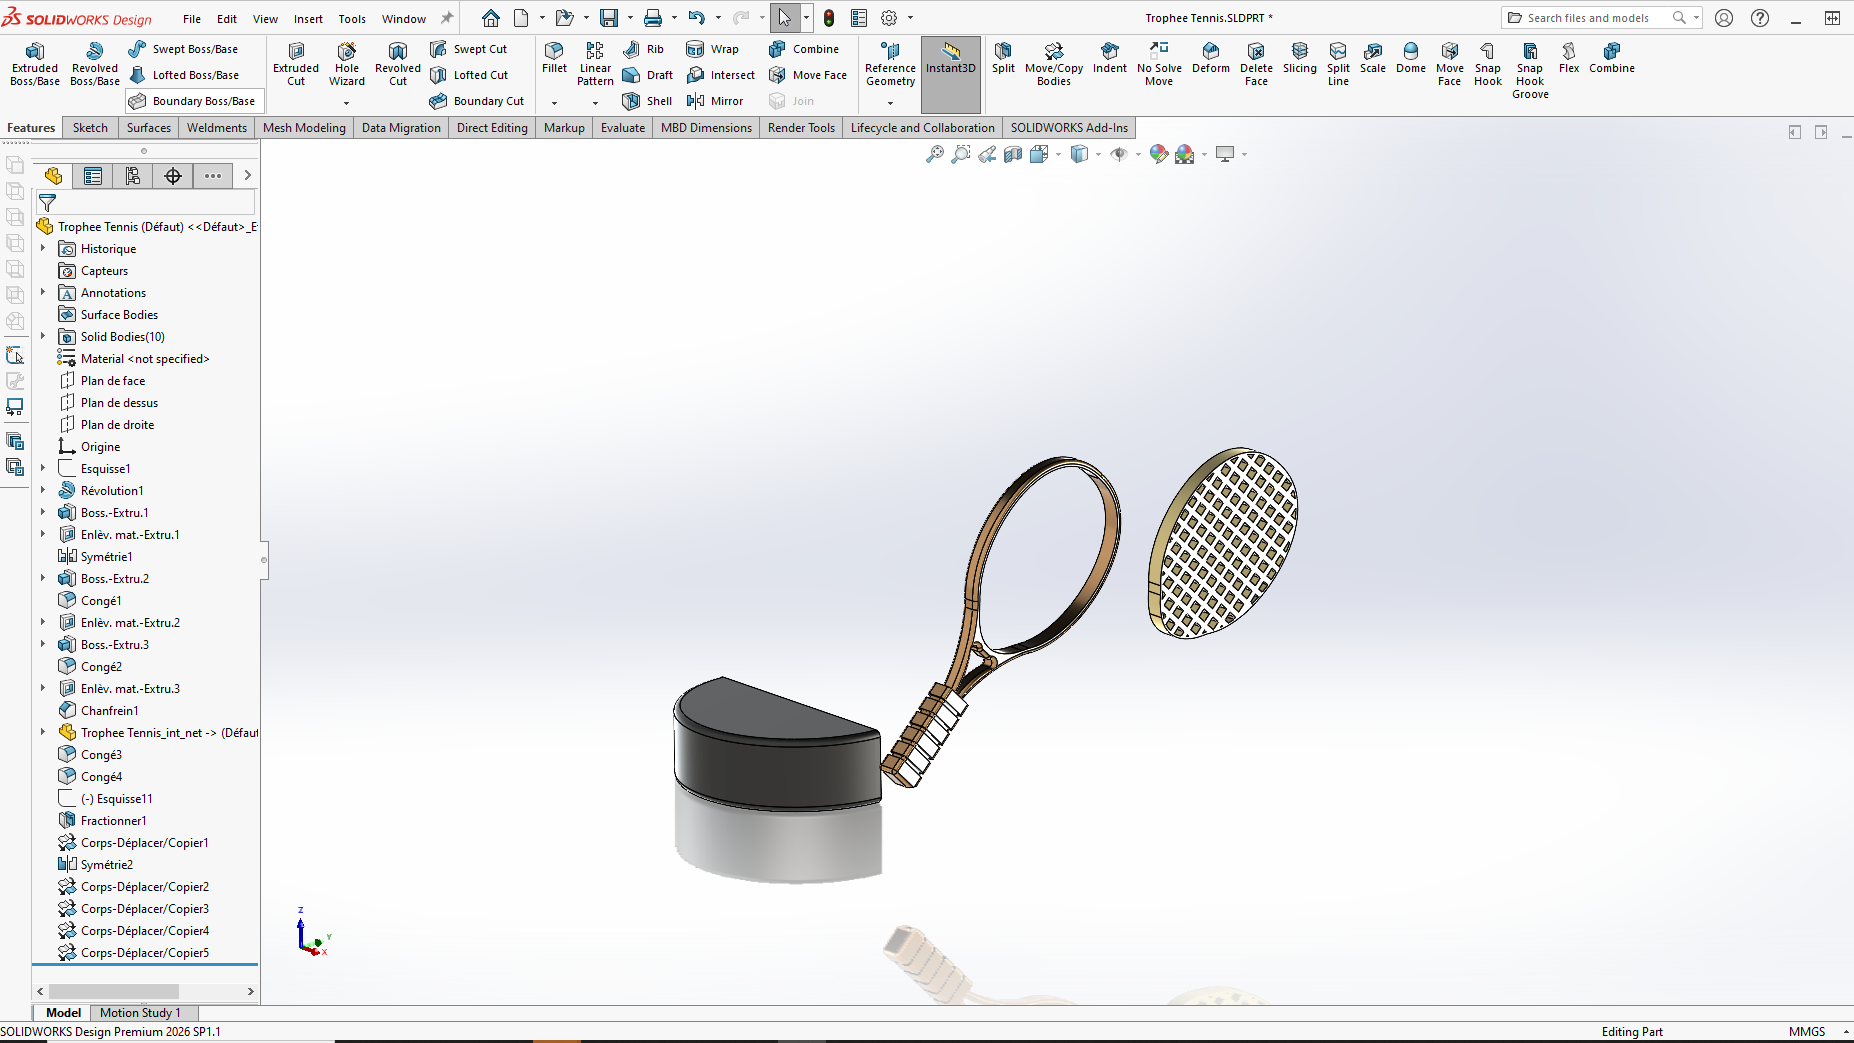
Task: Click the Intersect tool
Action: coord(720,75)
